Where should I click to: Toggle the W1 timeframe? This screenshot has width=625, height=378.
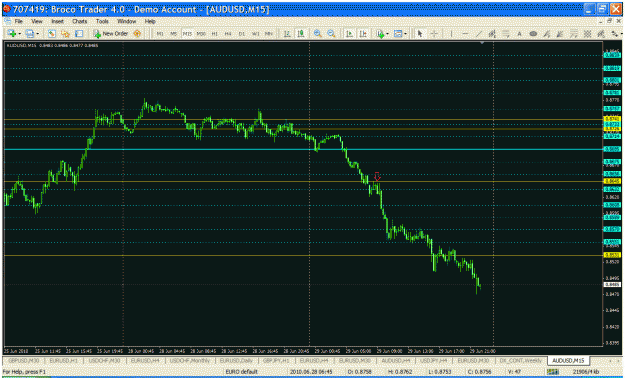tap(256, 34)
